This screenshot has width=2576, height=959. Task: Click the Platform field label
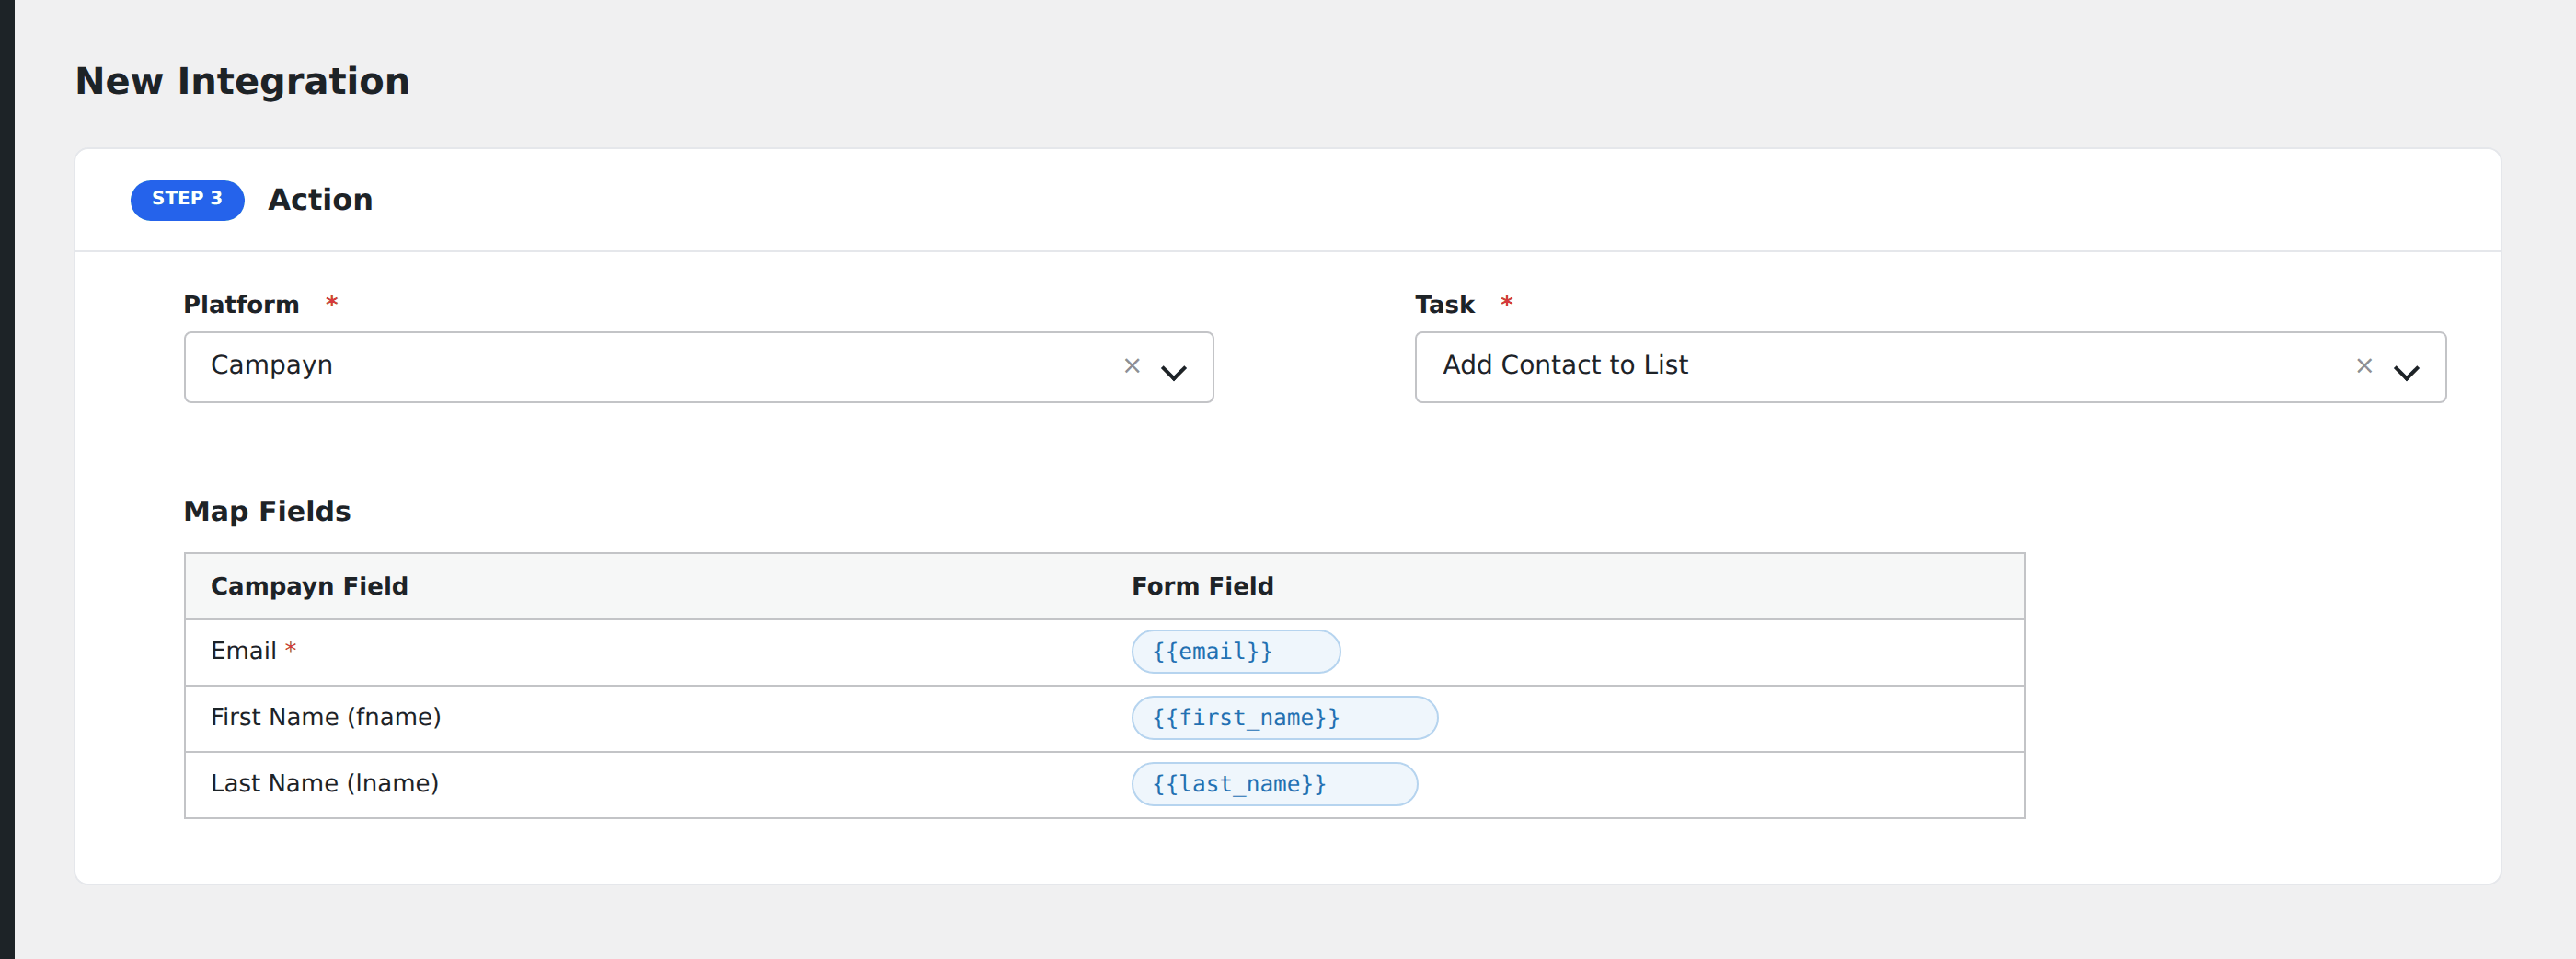[x=241, y=304]
